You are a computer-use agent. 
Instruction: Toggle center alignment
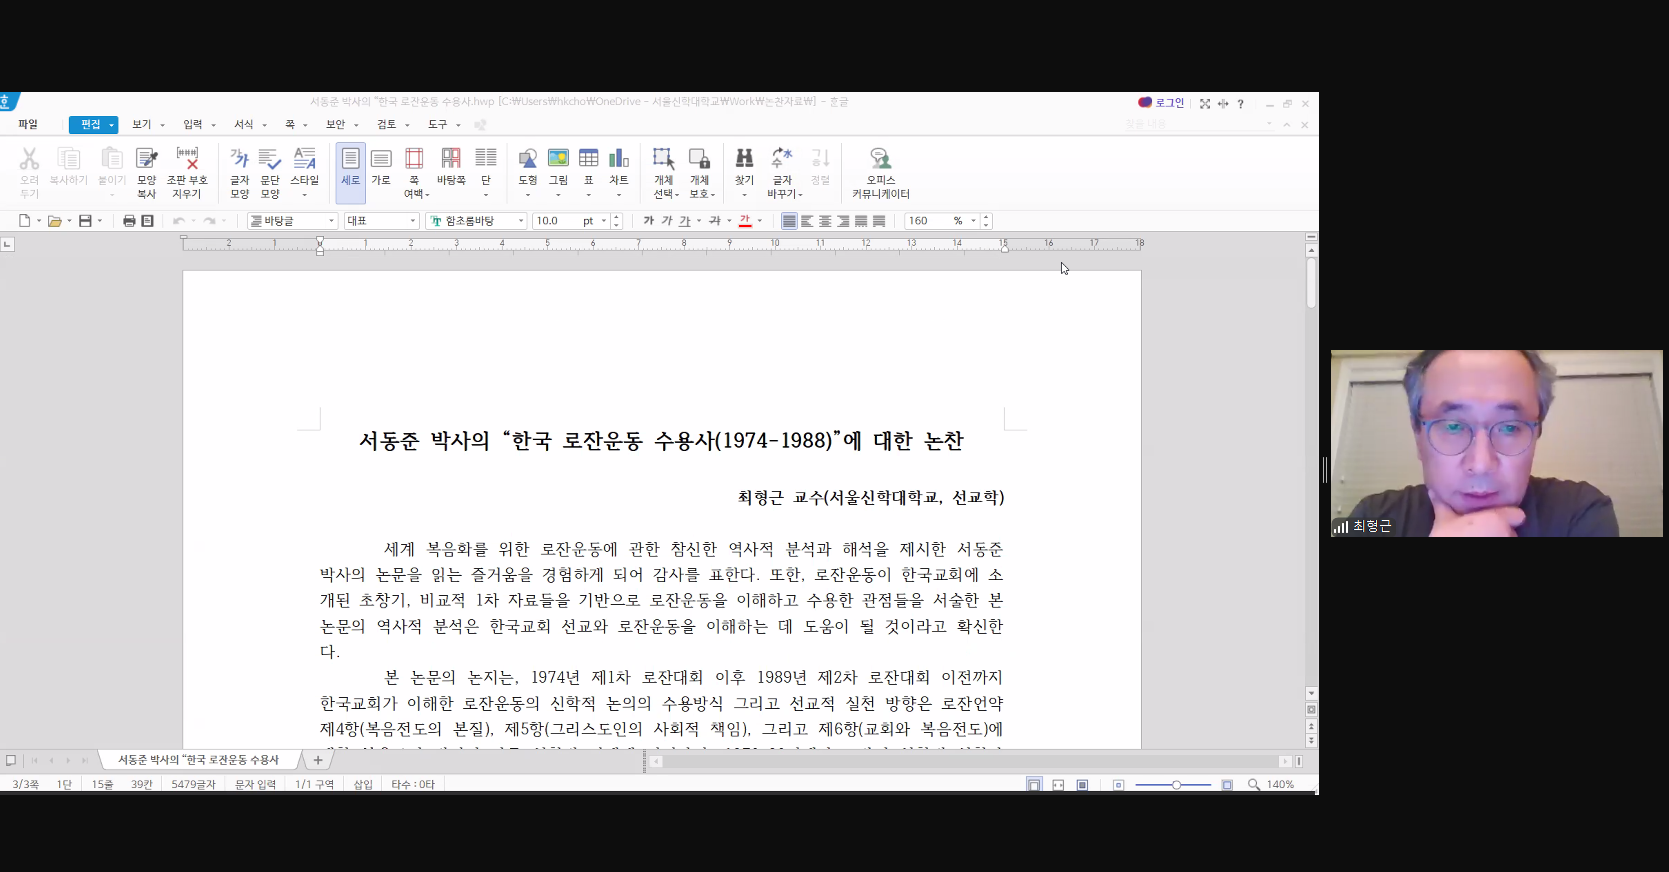pyautogui.click(x=825, y=221)
